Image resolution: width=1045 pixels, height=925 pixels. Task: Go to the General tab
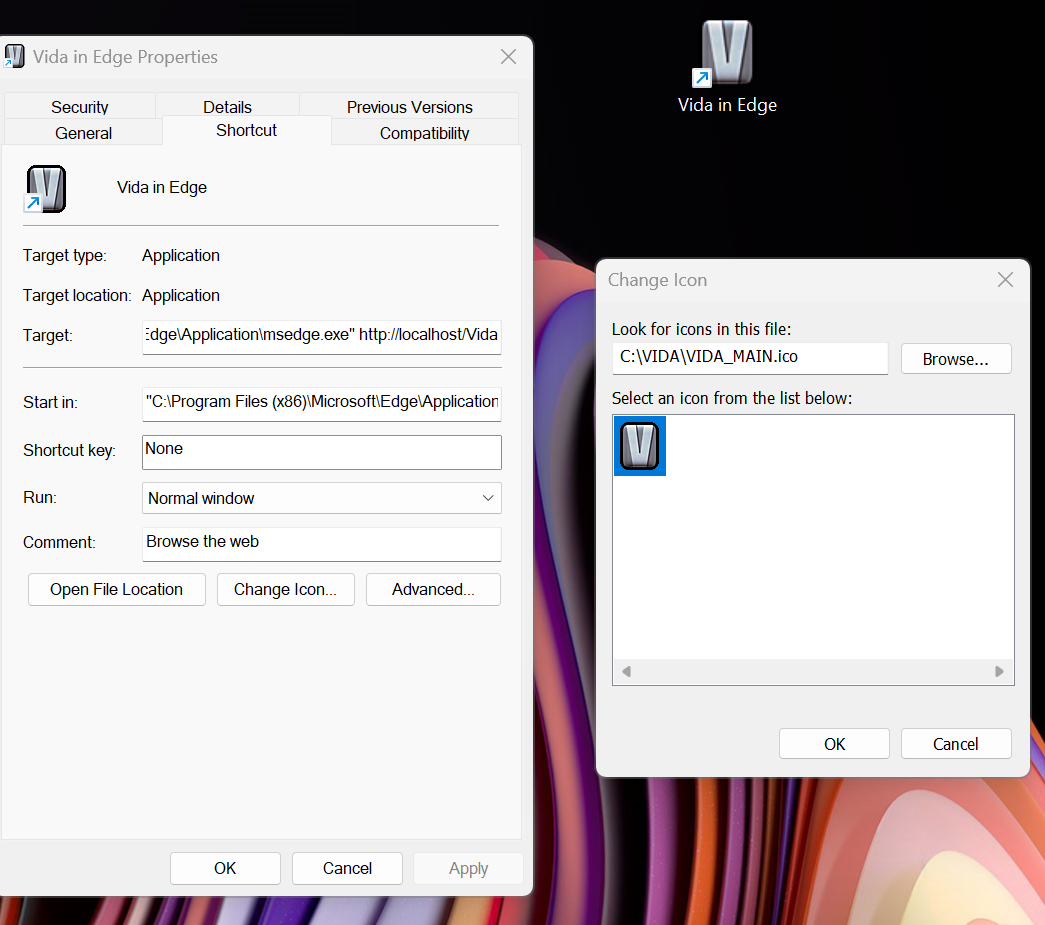(x=83, y=133)
